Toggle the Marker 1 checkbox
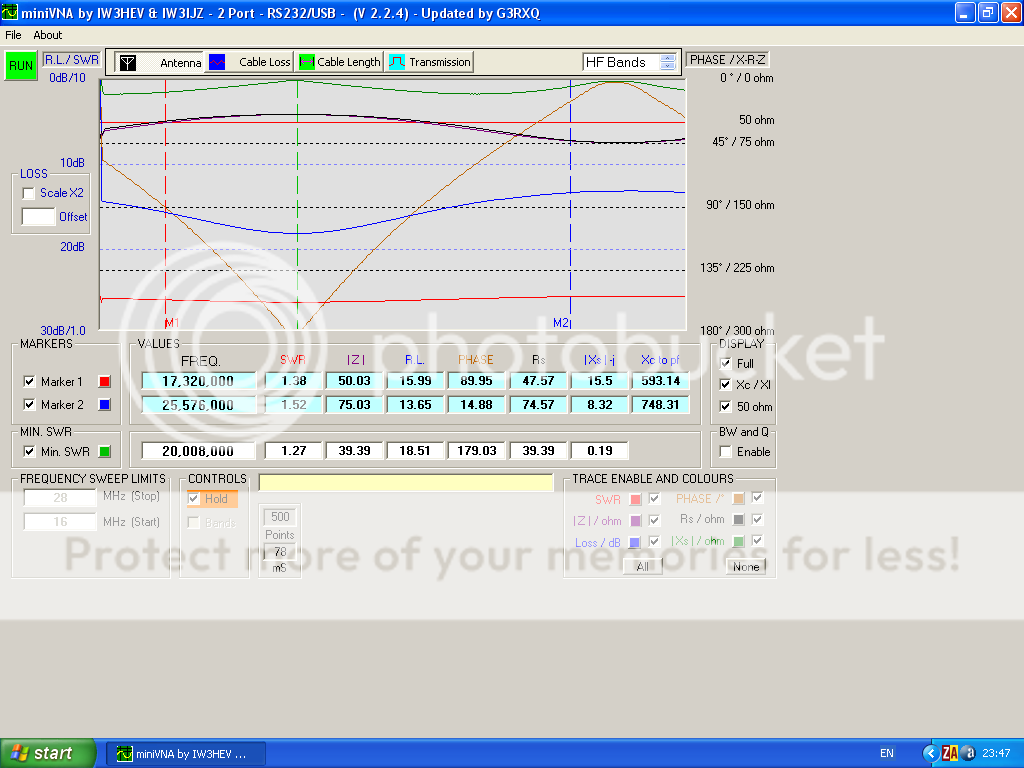This screenshot has width=1024, height=768. point(29,381)
